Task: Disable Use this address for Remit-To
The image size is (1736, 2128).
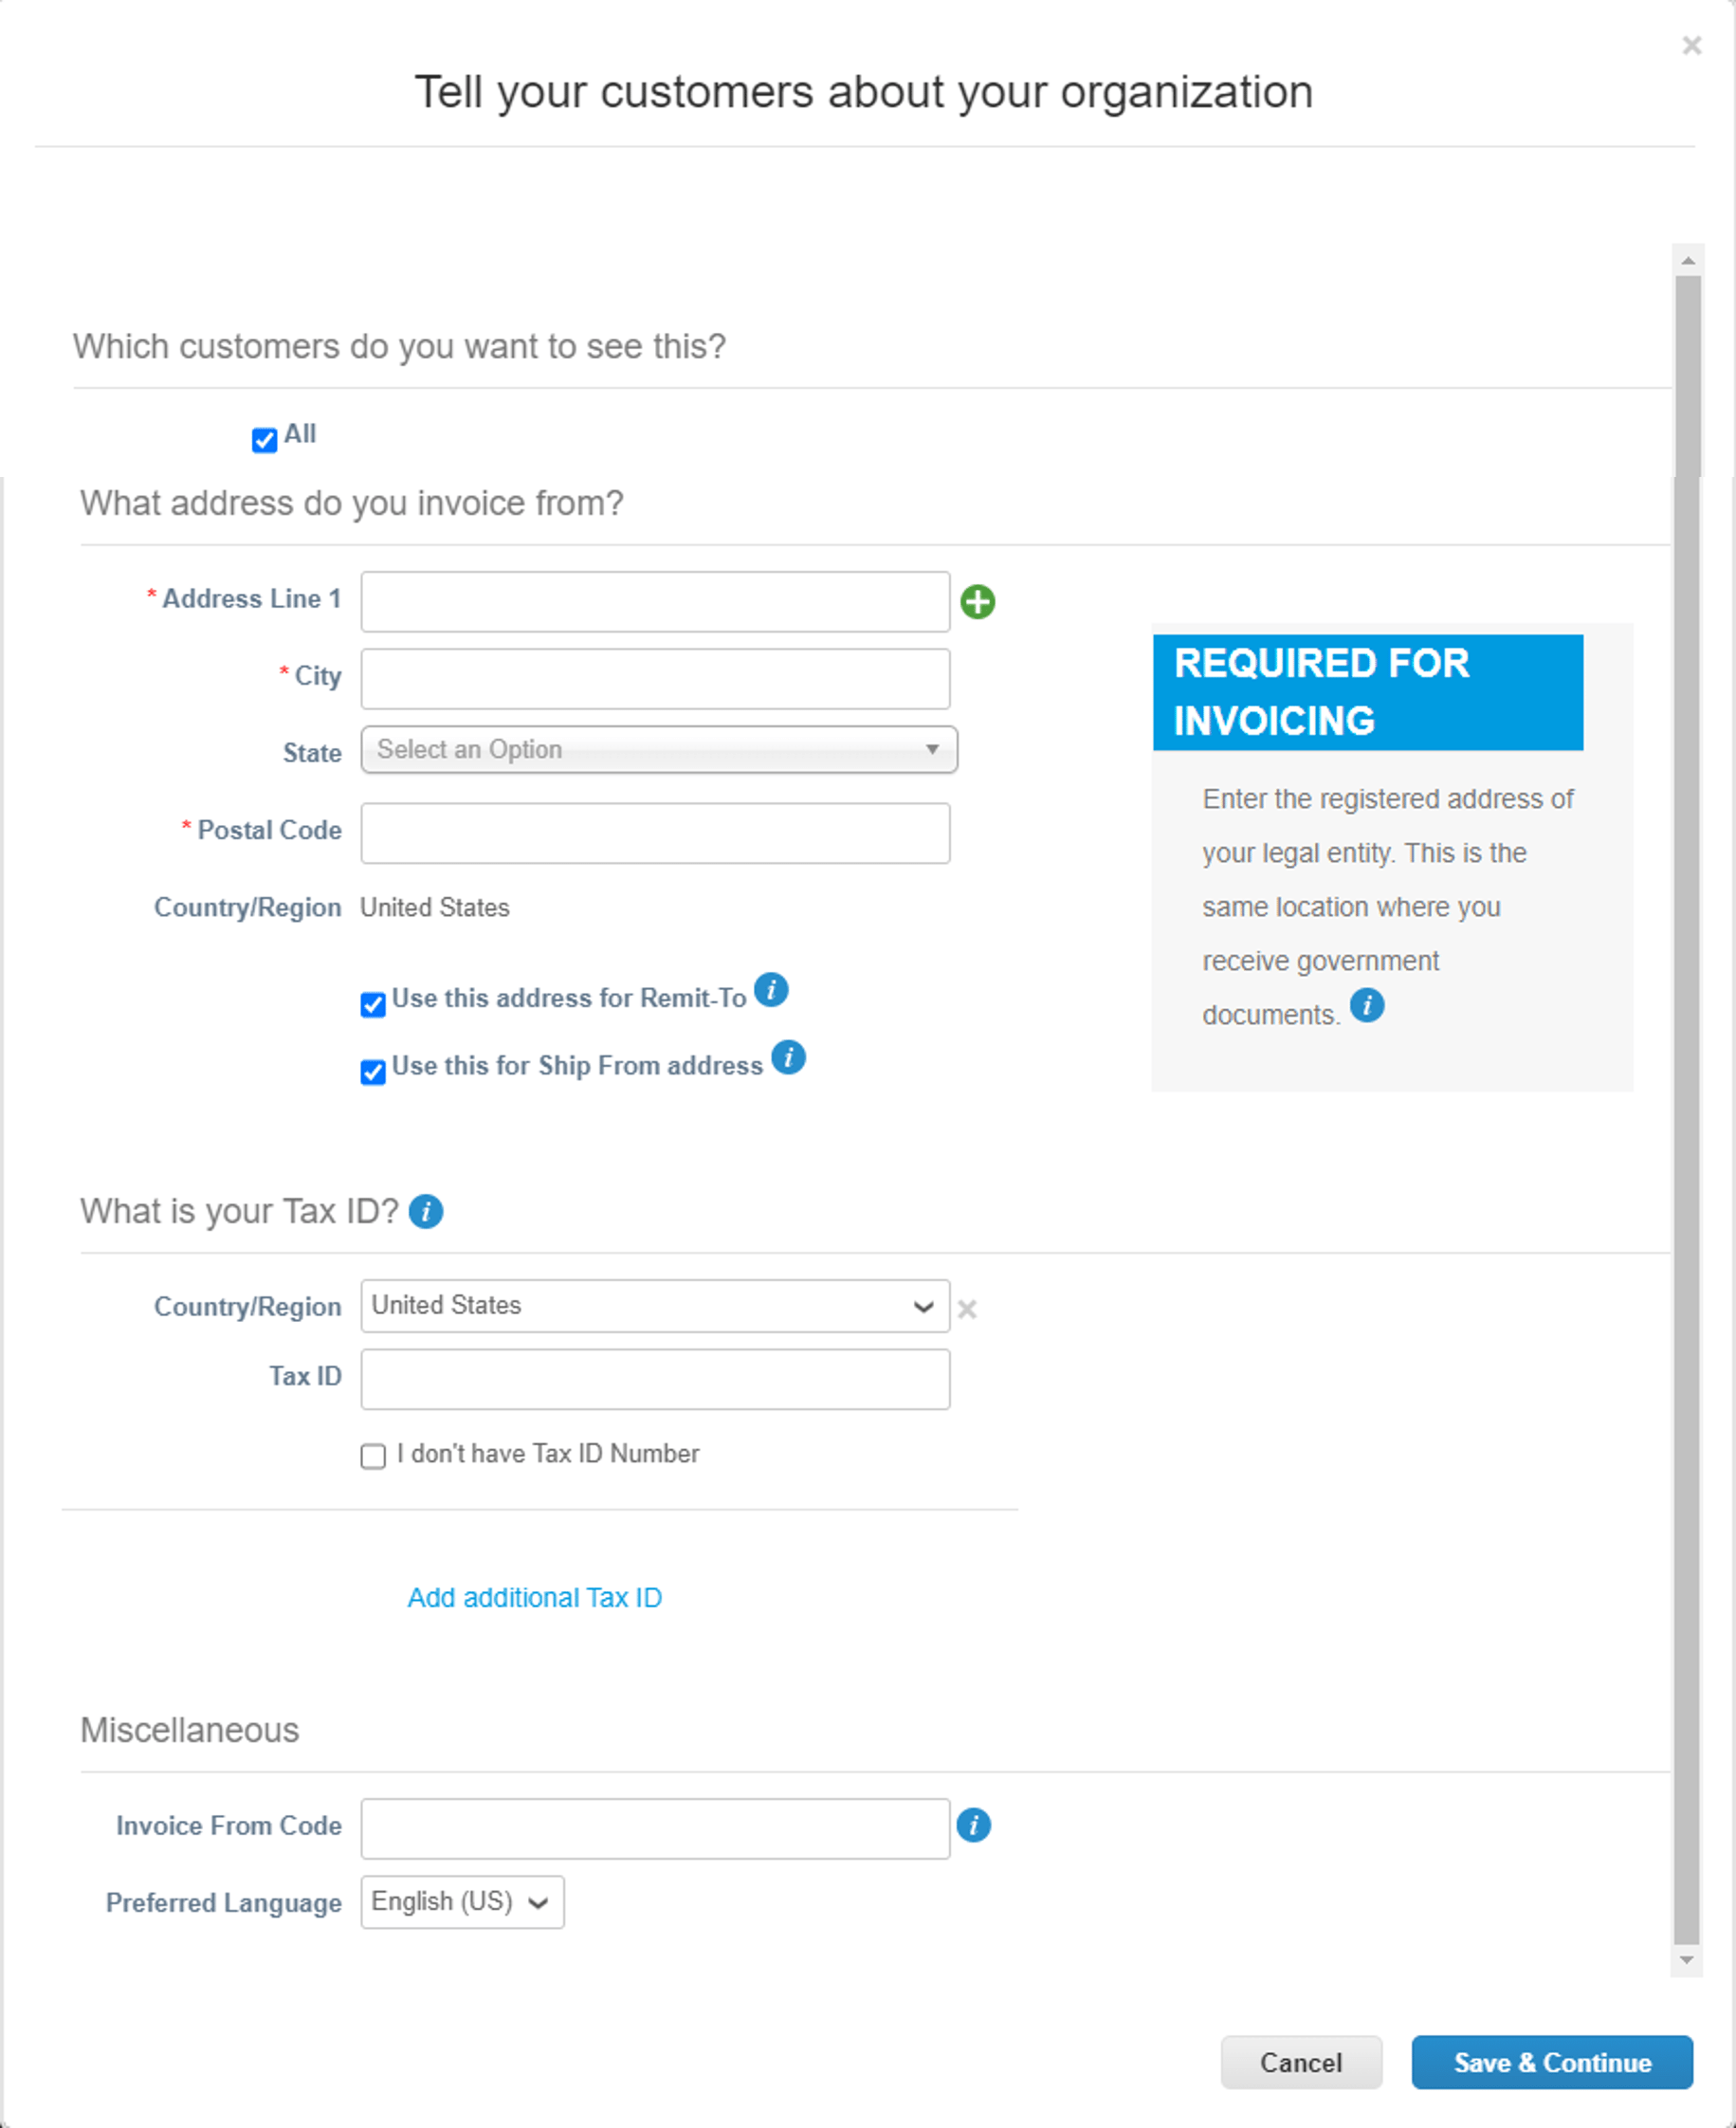Action: pos(372,1005)
